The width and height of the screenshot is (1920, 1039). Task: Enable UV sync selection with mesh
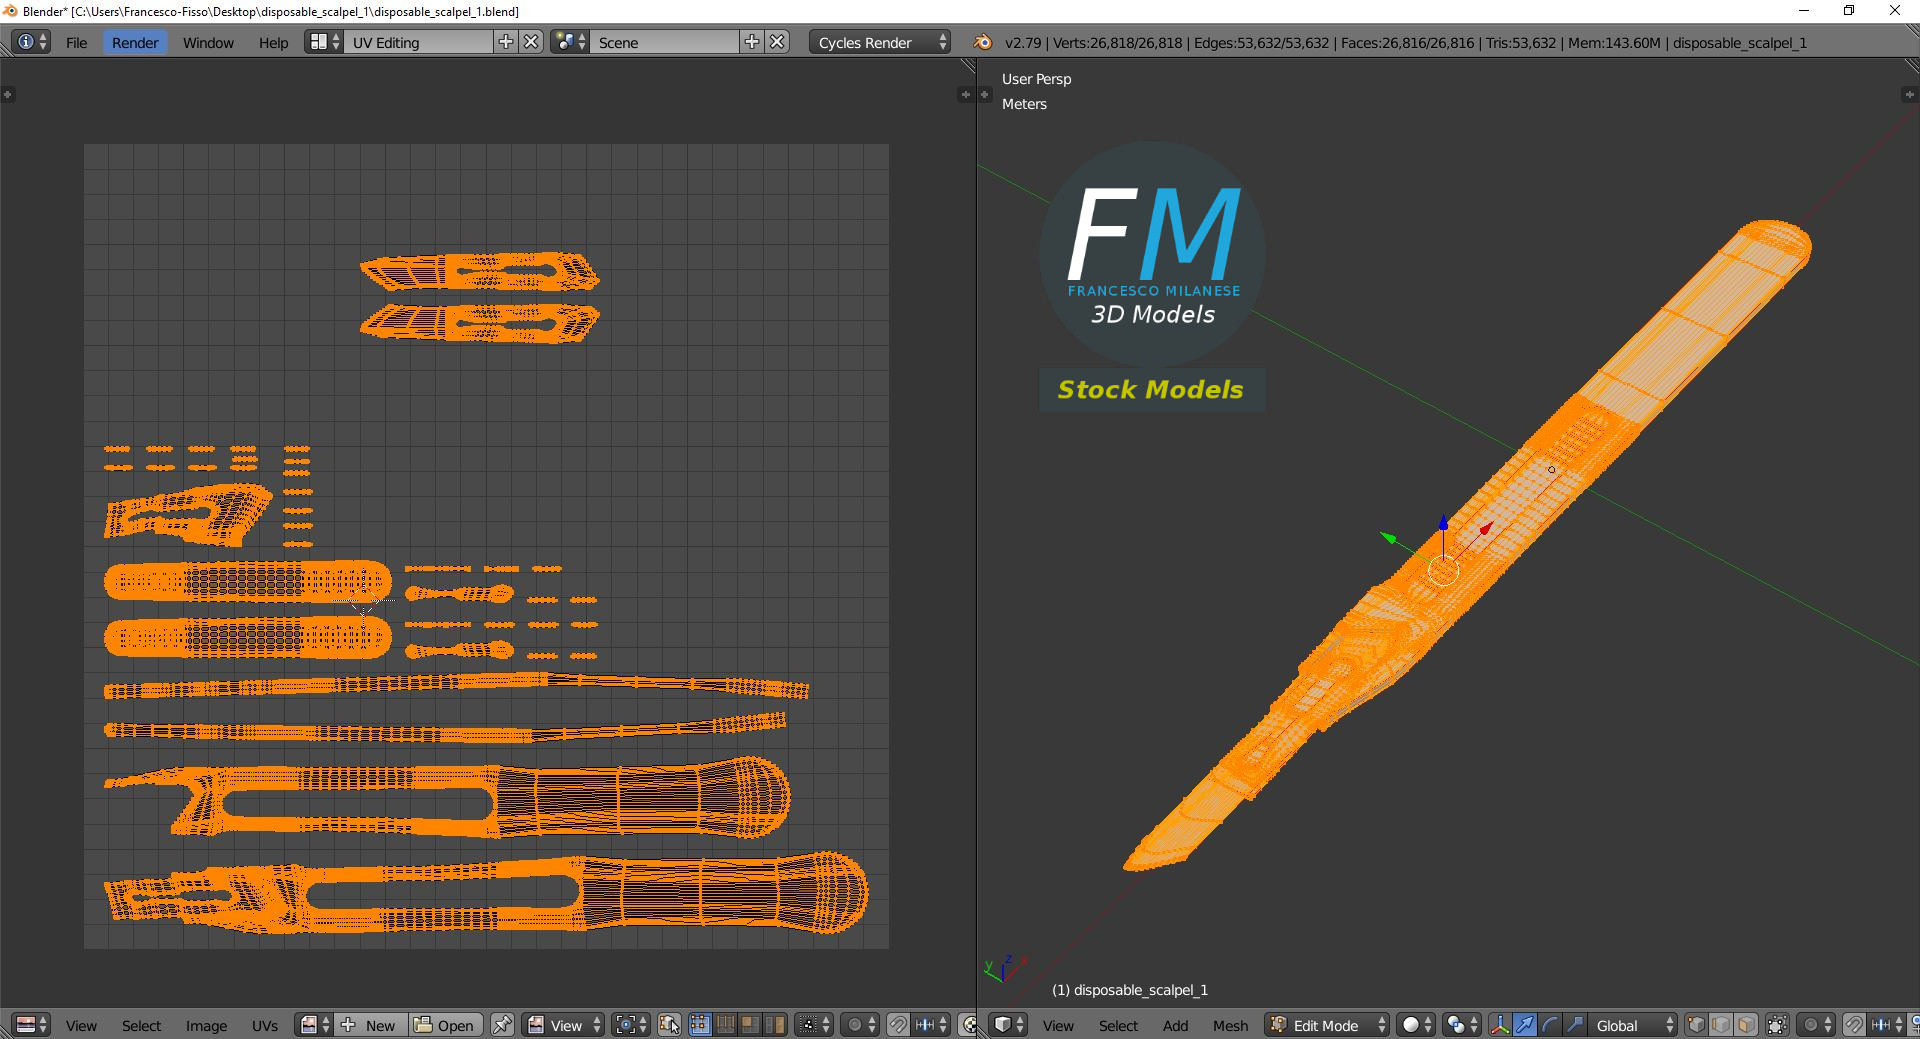coord(669,1025)
